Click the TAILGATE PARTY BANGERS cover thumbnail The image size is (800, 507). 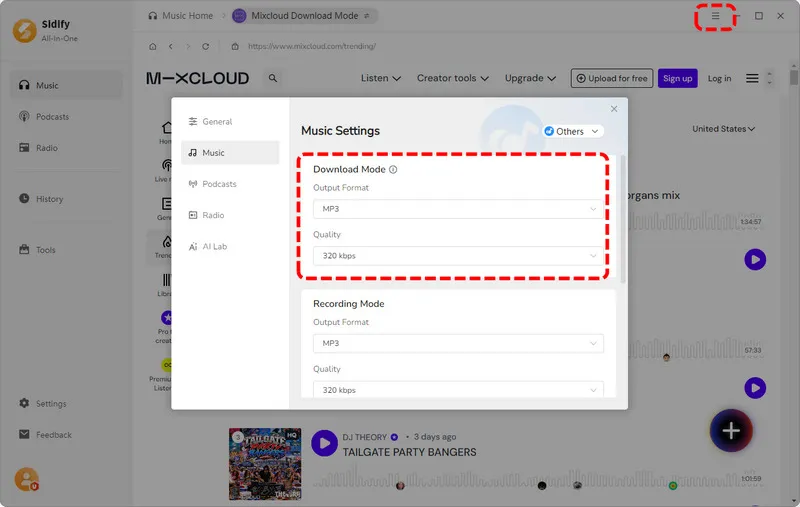[265, 464]
